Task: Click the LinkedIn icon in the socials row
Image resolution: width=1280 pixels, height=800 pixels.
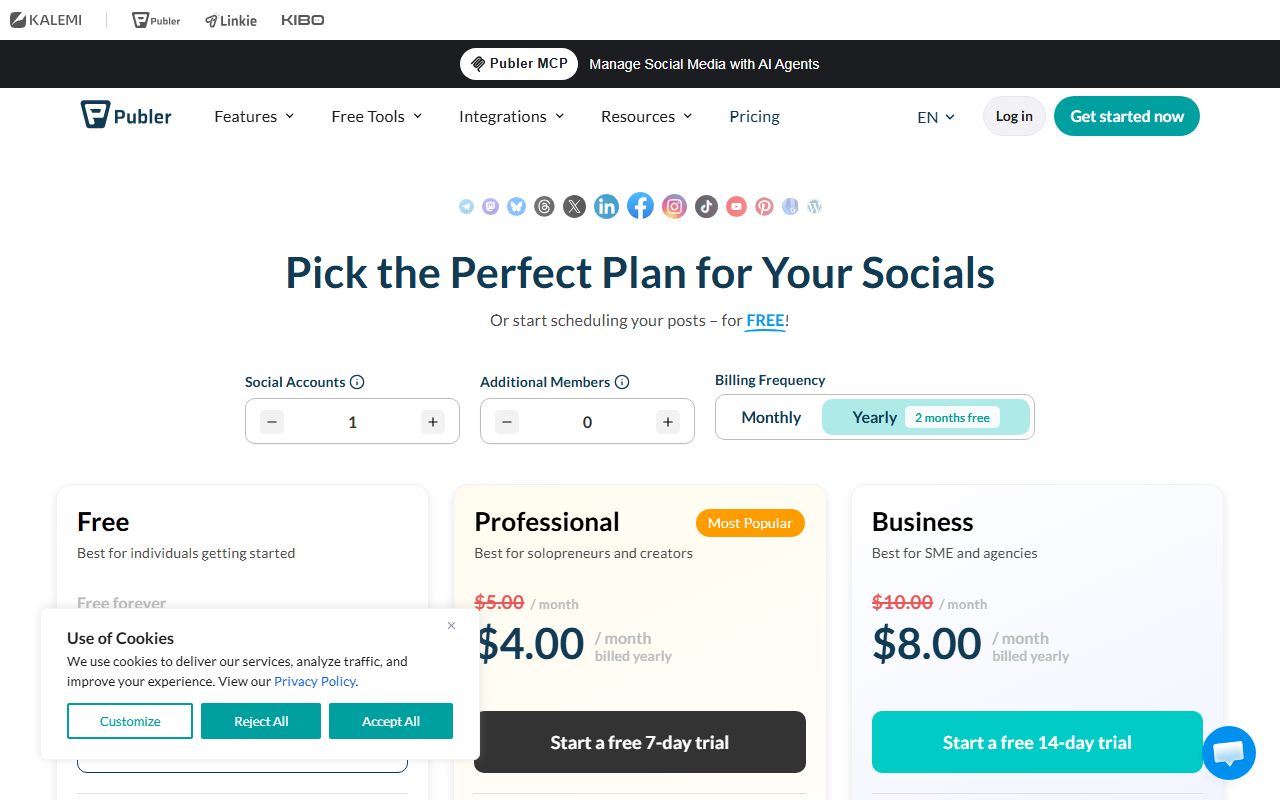Action: pyautogui.click(x=606, y=206)
